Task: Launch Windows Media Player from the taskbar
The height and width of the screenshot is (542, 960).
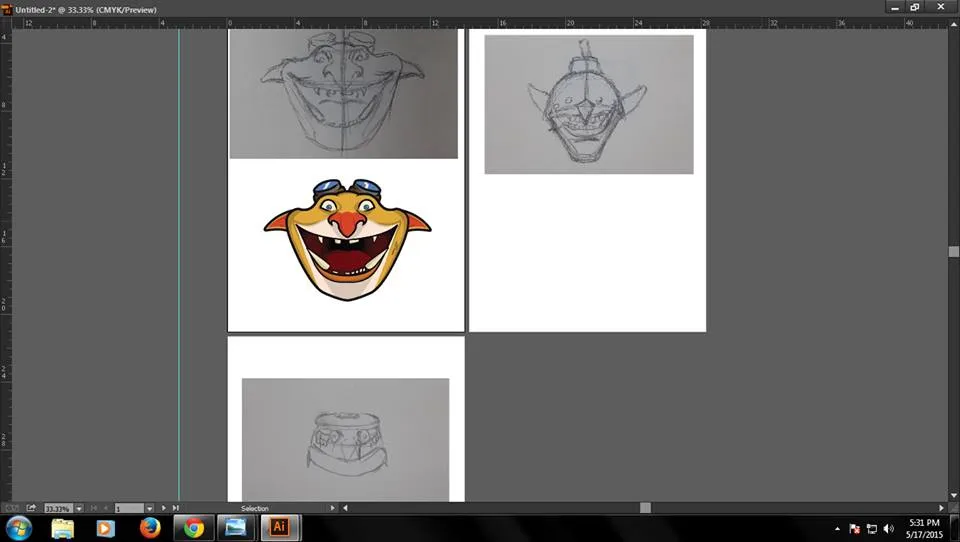Action: pos(105,528)
